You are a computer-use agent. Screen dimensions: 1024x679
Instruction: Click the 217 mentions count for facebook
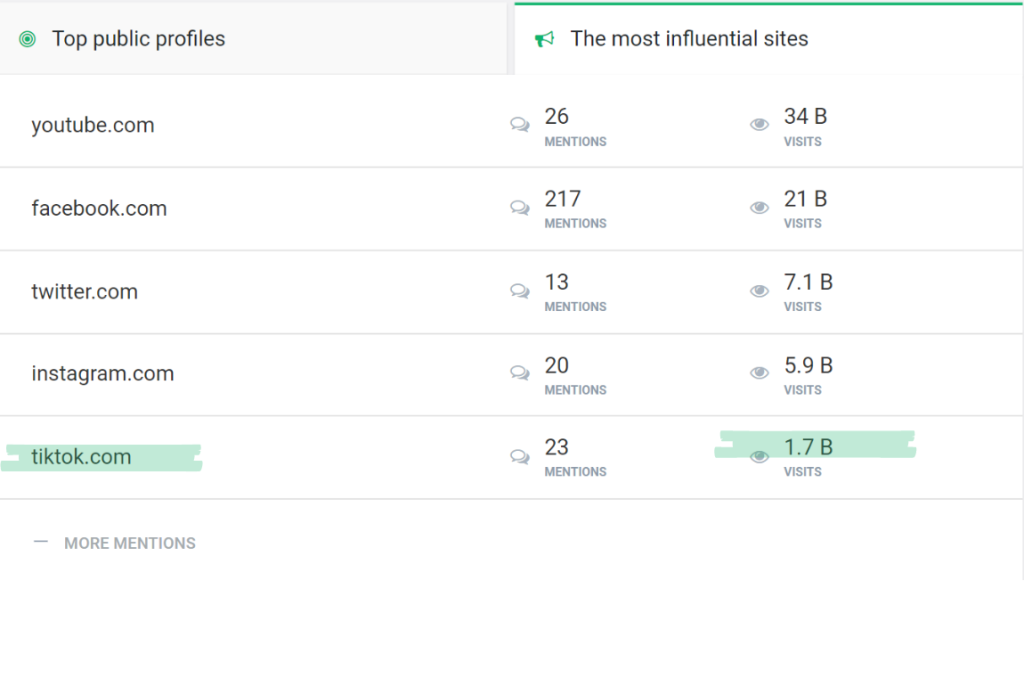pos(563,199)
